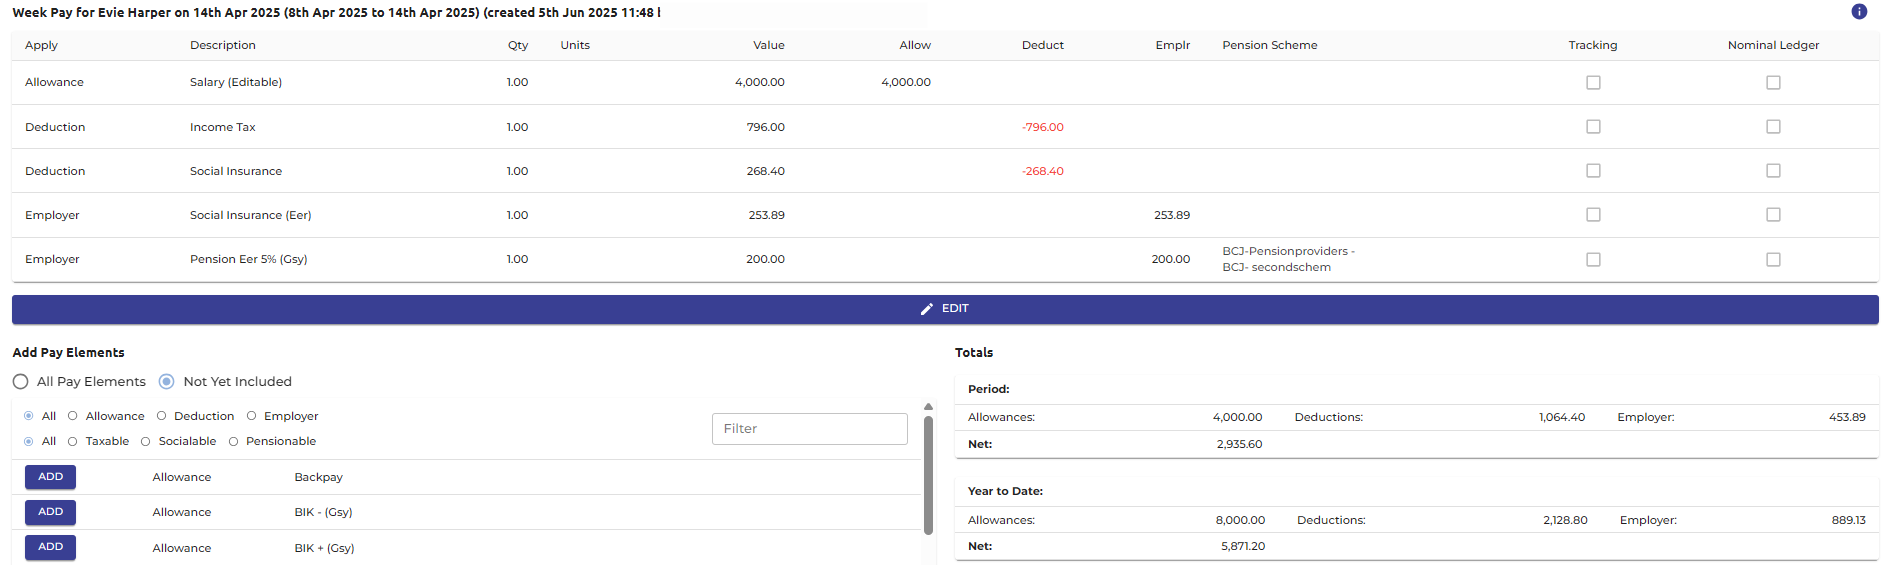Click the Value column header
The height and width of the screenshot is (565, 1893).
pyautogui.click(x=769, y=45)
